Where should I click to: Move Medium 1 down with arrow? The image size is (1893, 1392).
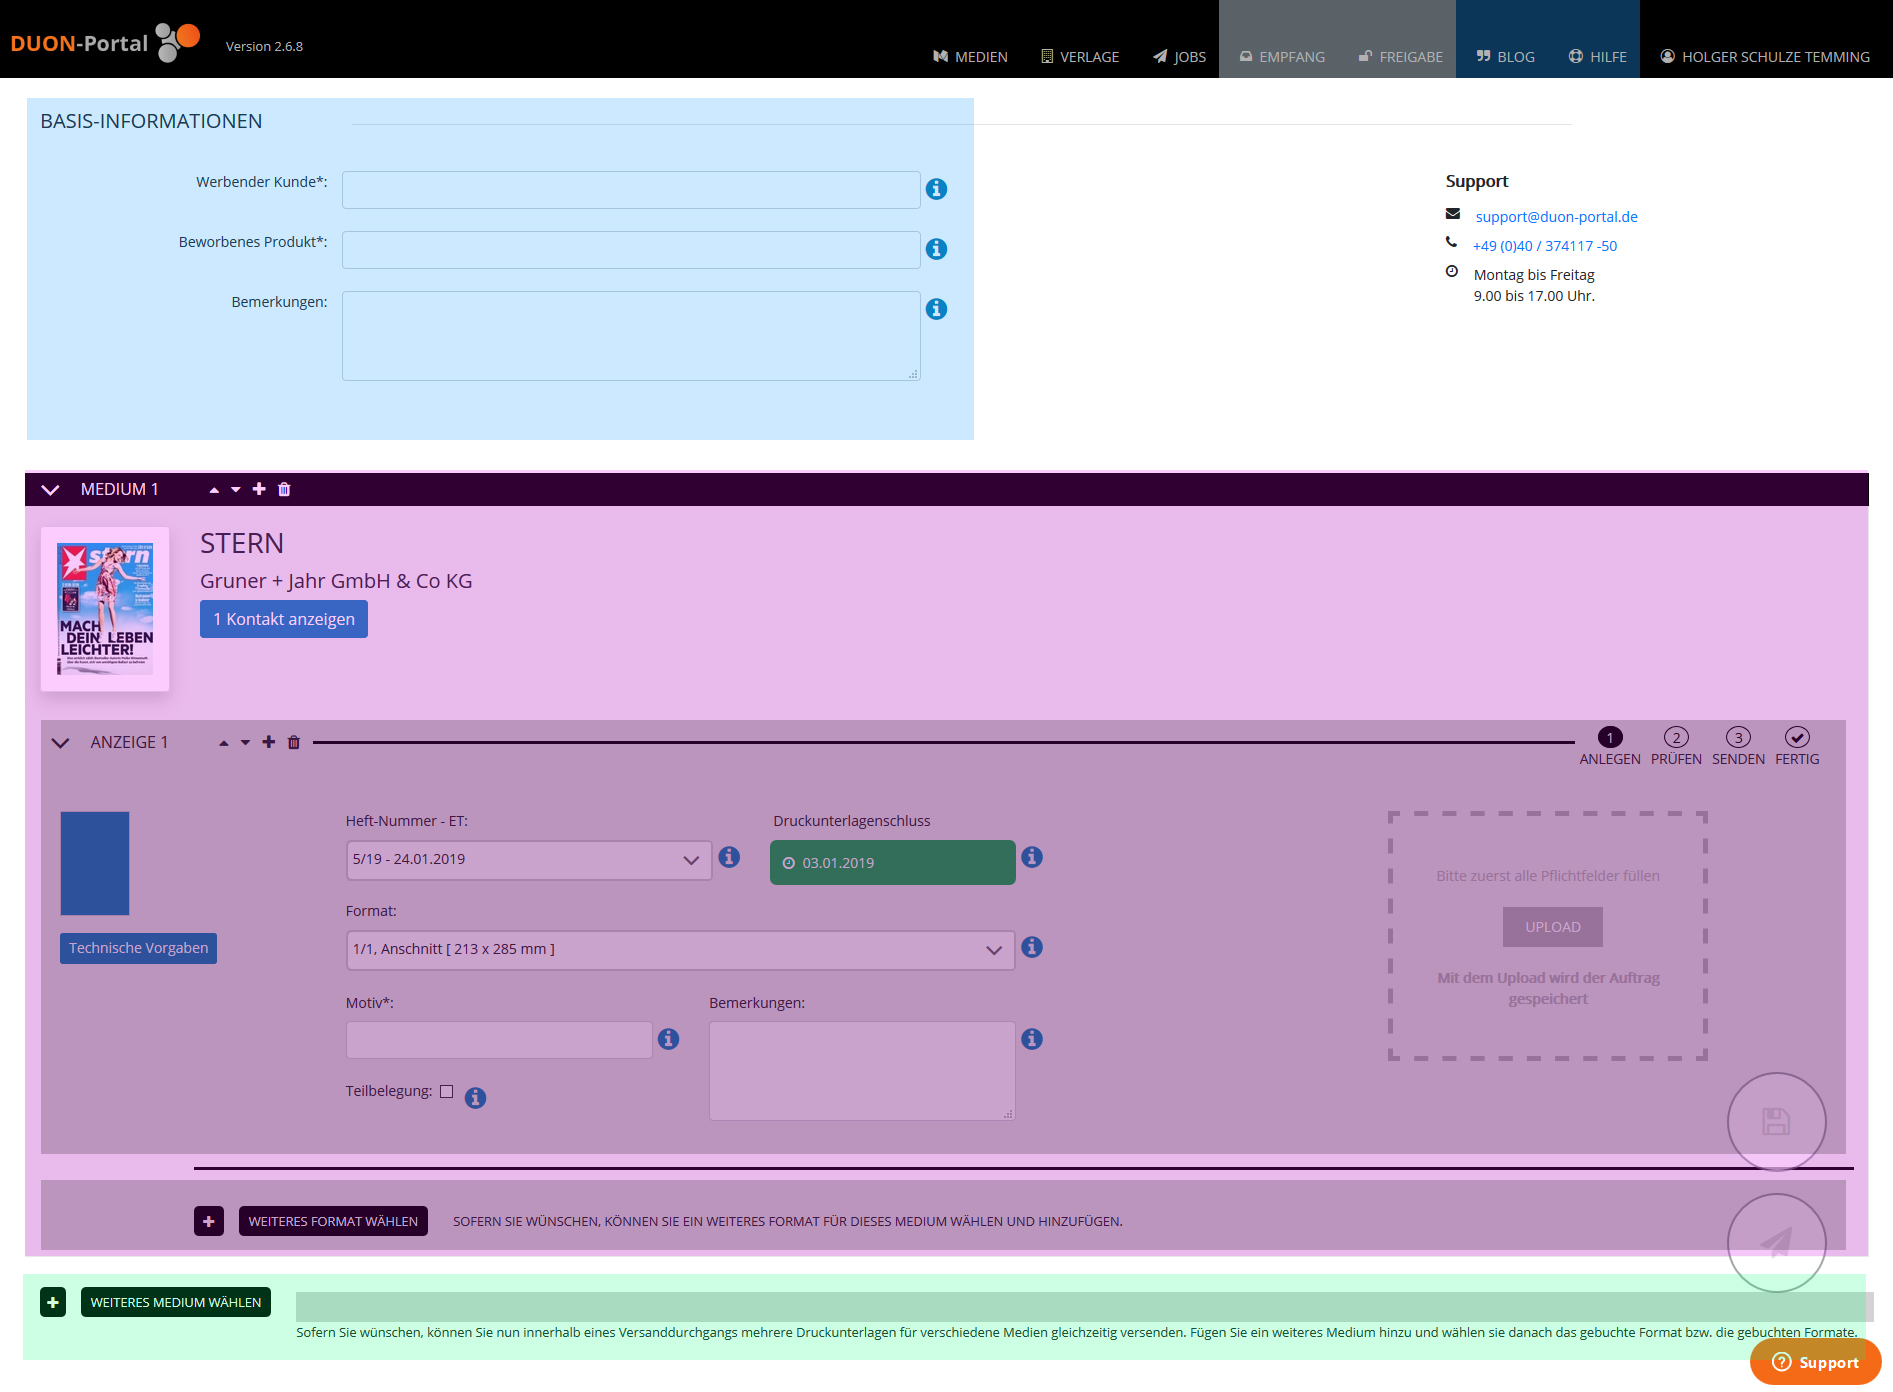236,490
